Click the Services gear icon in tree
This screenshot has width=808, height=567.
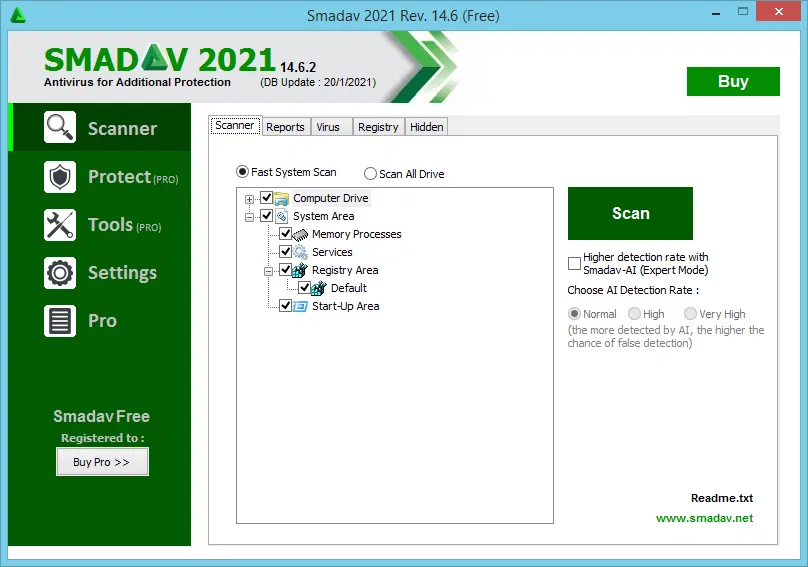pyautogui.click(x=300, y=253)
